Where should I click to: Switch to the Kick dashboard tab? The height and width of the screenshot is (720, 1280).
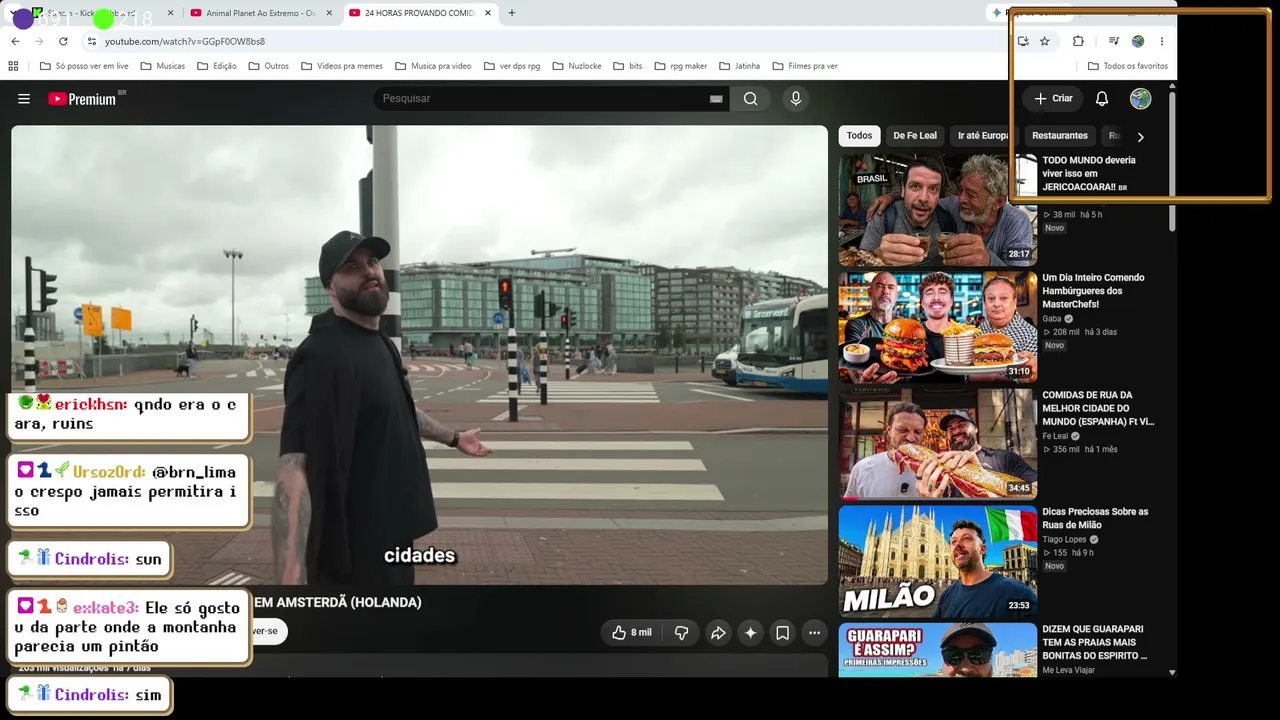coord(100,13)
